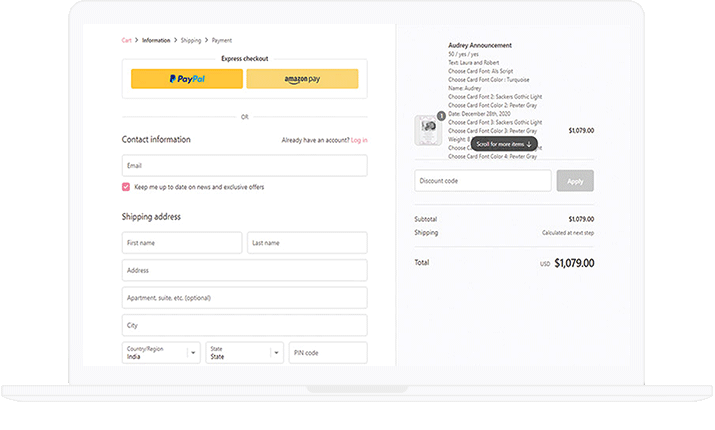
Task: Click the Audrey Announcement product thumbnail
Action: [x=428, y=131]
